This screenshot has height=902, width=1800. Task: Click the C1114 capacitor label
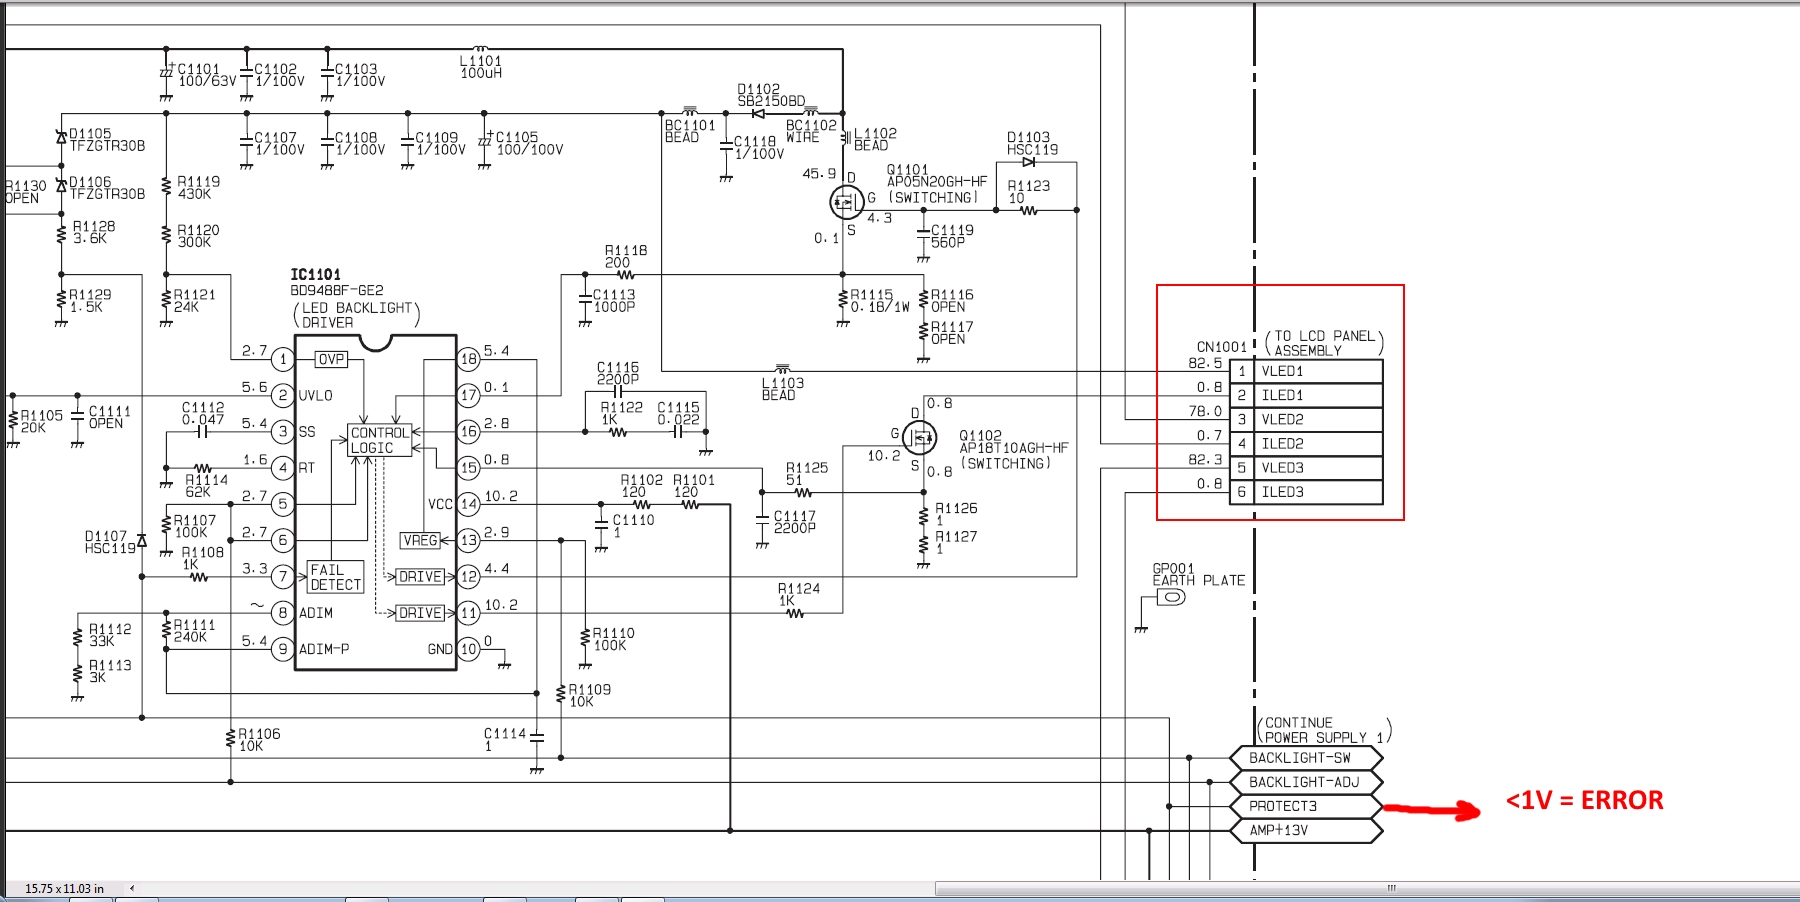(x=505, y=740)
